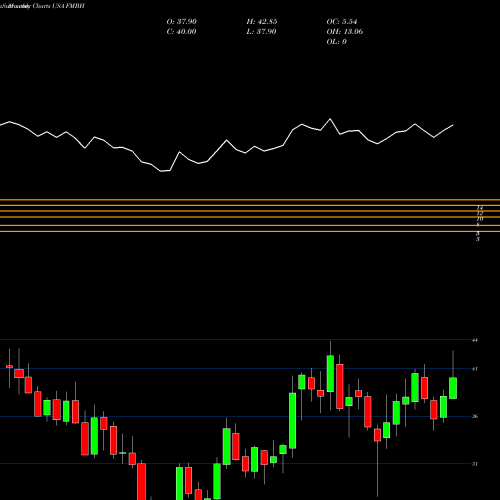Viewport: 500px width, 500px height.
Task: Select the high price text "H: 42.85"
Action: 262,22
